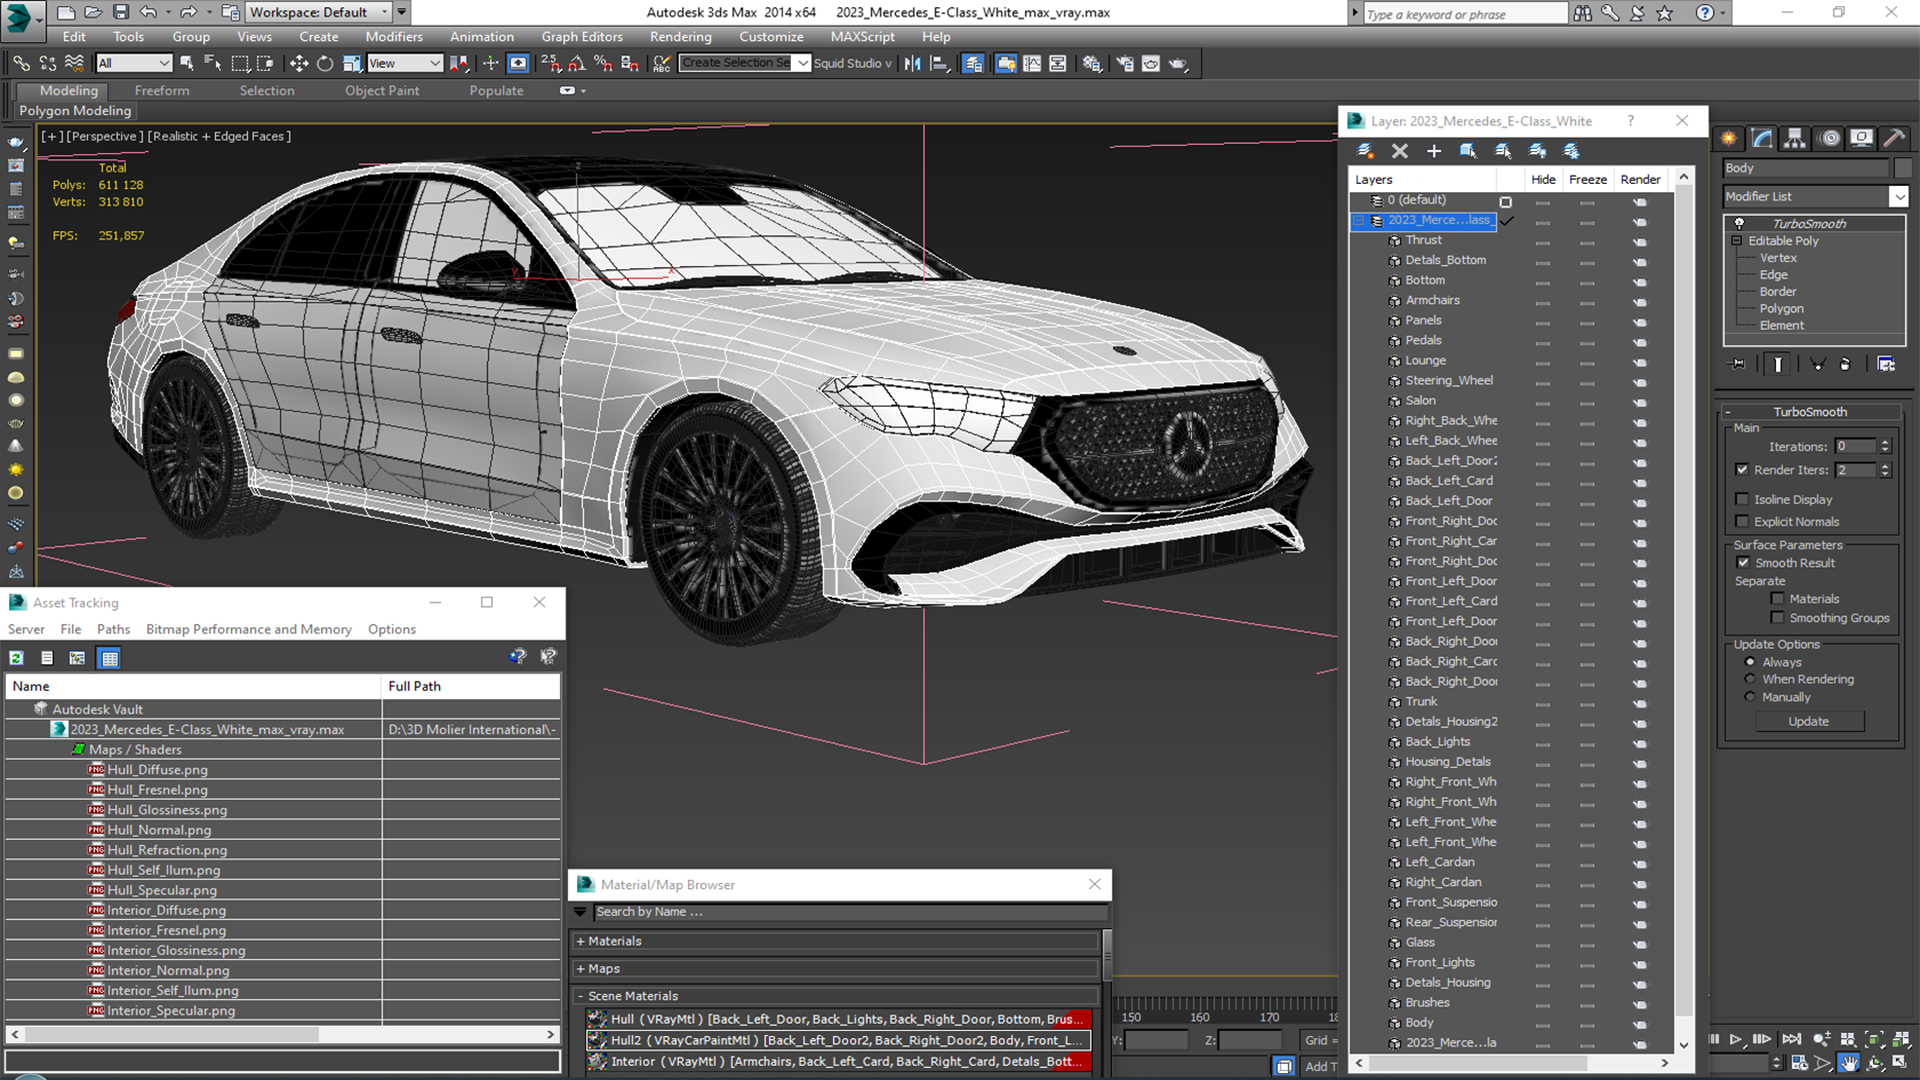This screenshot has width=1920, height=1080.
Task: Toggle the Render Iters checkbox
Action: tap(1742, 470)
